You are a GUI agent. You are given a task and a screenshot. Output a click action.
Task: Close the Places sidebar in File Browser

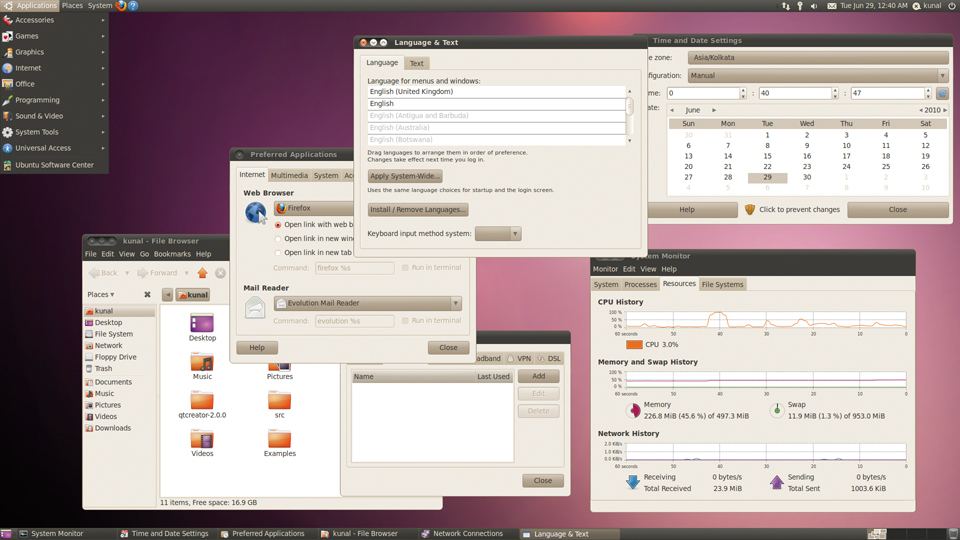(147, 294)
